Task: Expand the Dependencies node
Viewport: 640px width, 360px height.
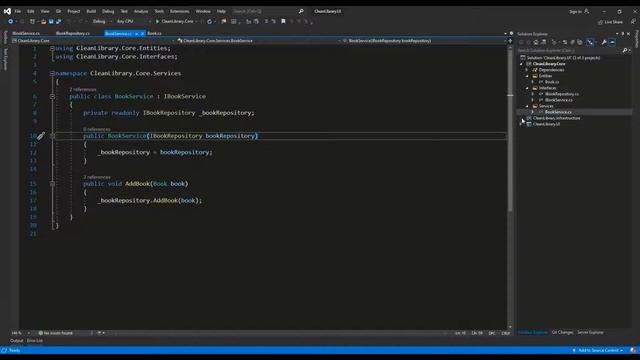Action: [x=527, y=70]
